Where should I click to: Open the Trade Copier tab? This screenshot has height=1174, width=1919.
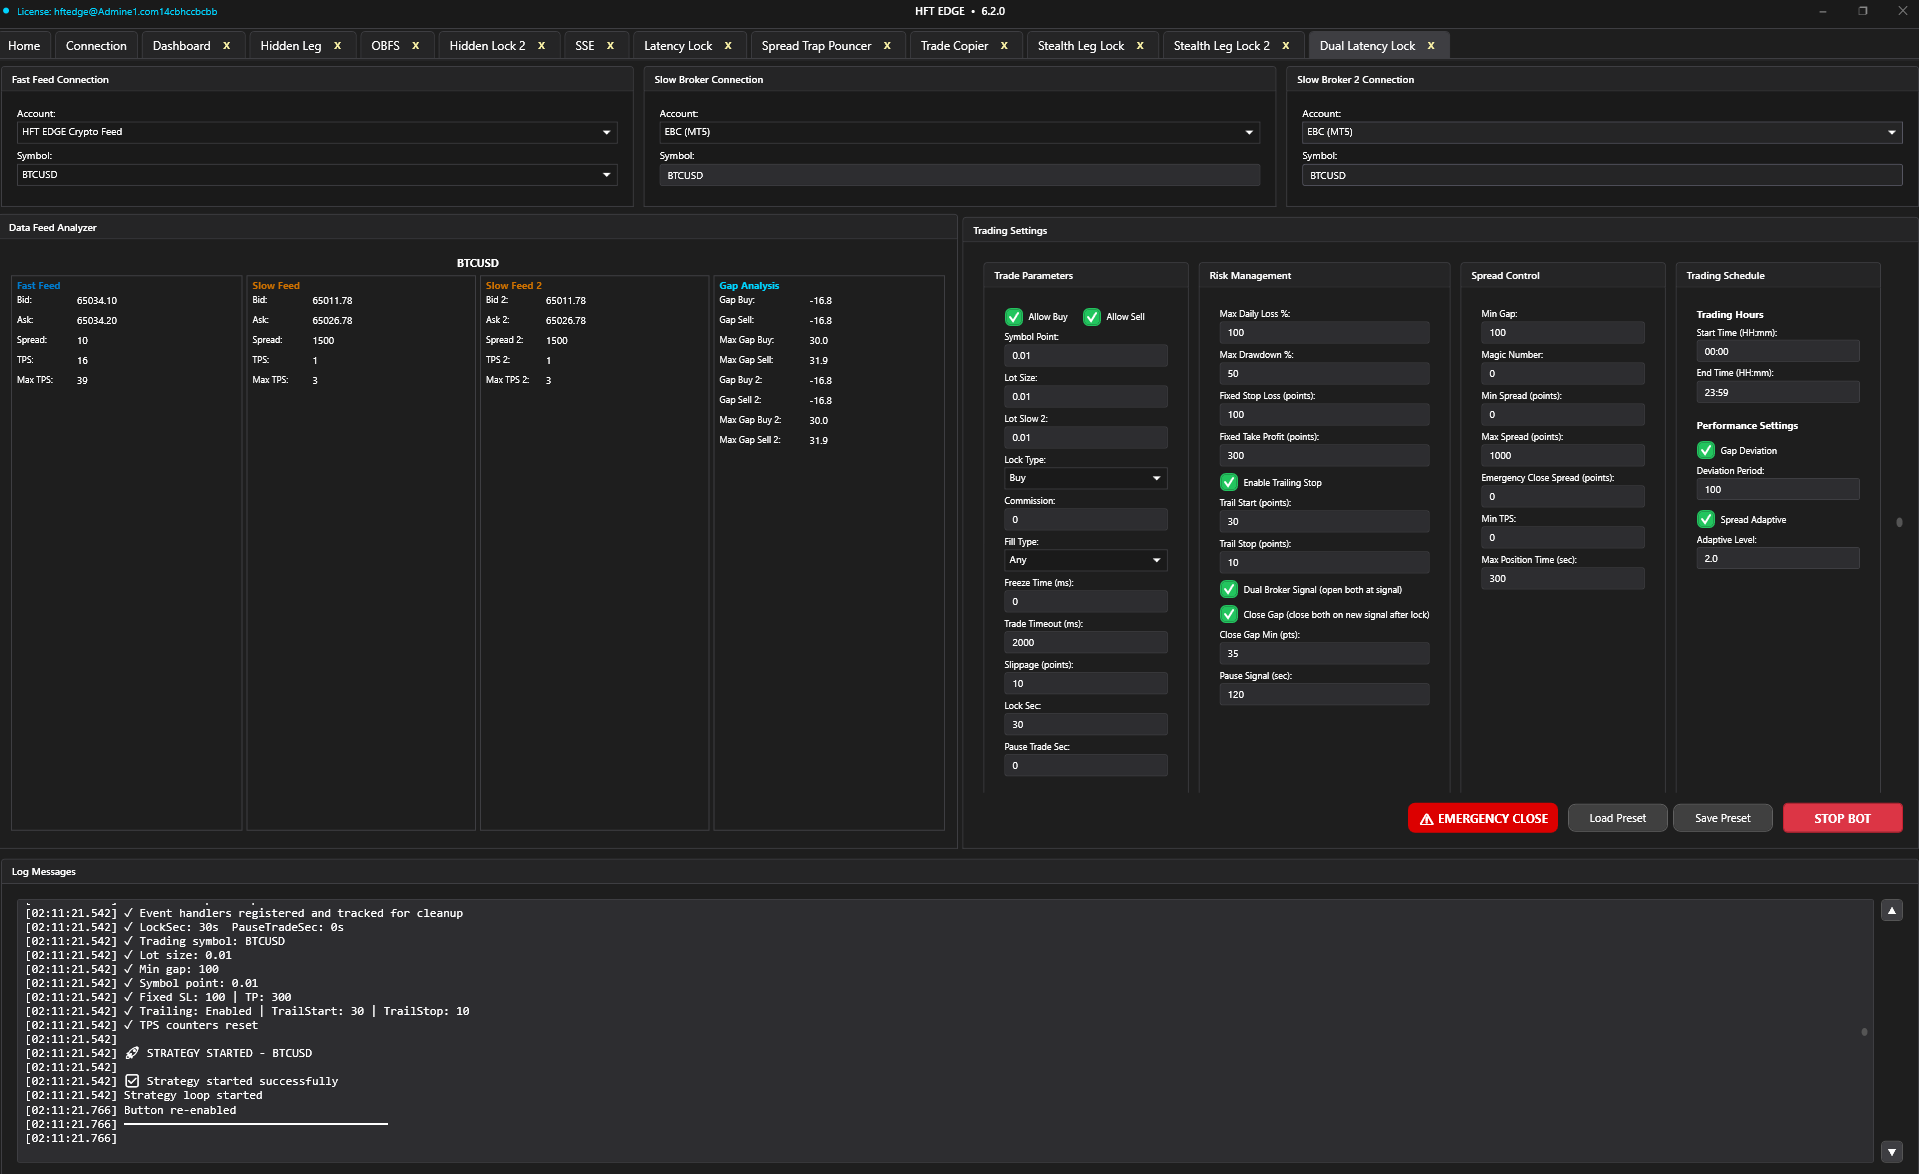pos(954,46)
